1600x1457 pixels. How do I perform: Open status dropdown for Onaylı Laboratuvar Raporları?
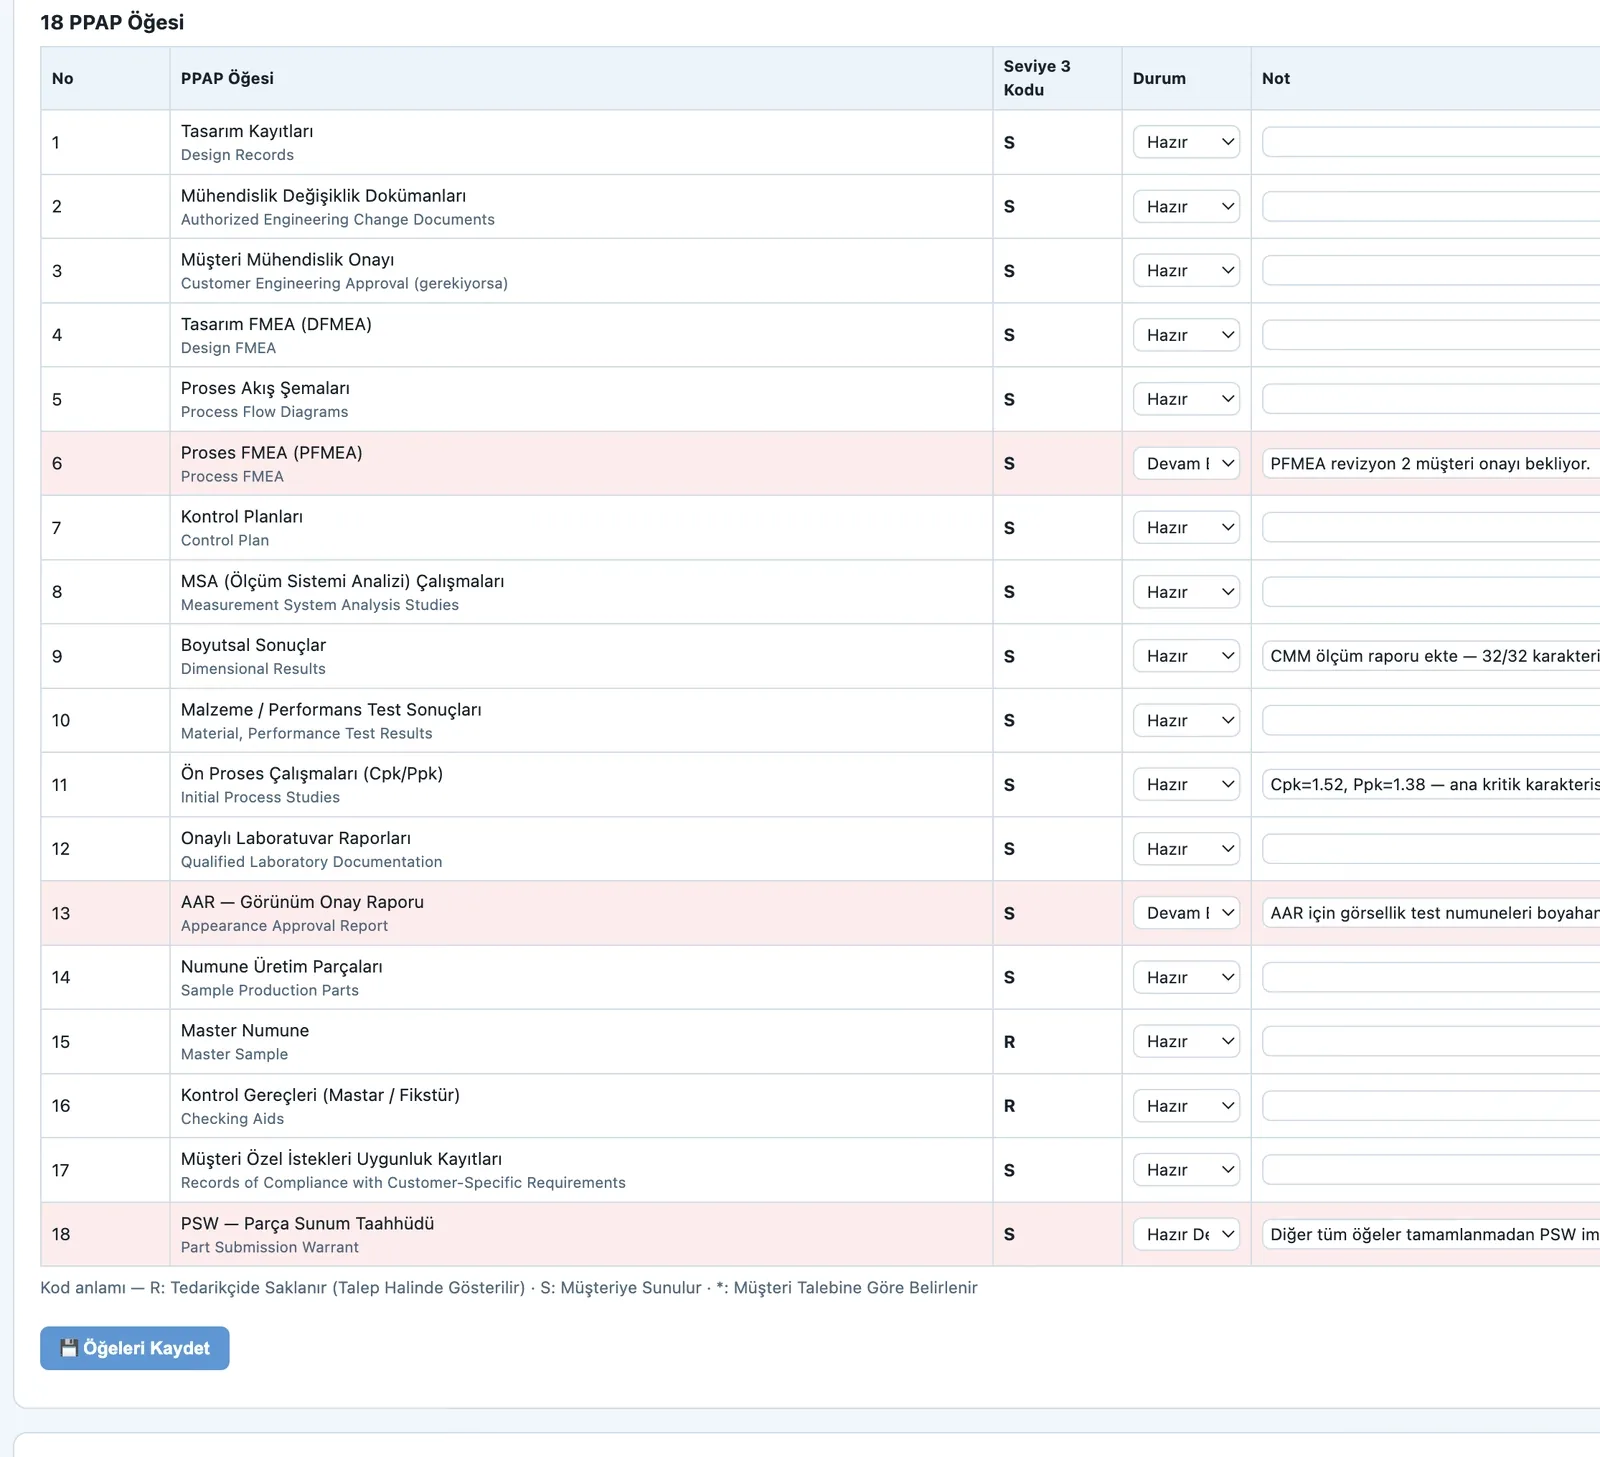[1186, 849]
